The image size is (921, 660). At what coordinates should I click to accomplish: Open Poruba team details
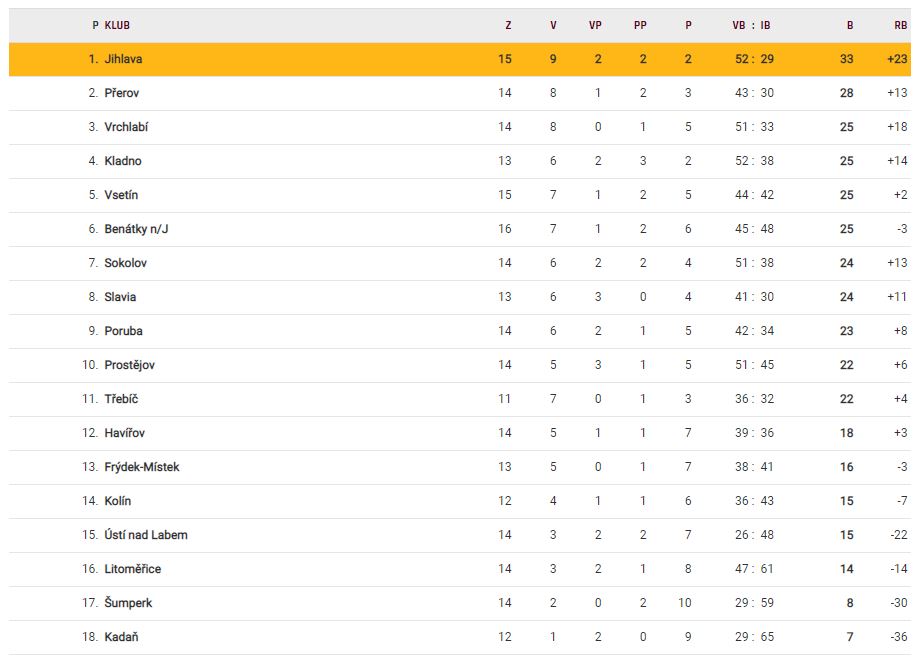(x=122, y=331)
